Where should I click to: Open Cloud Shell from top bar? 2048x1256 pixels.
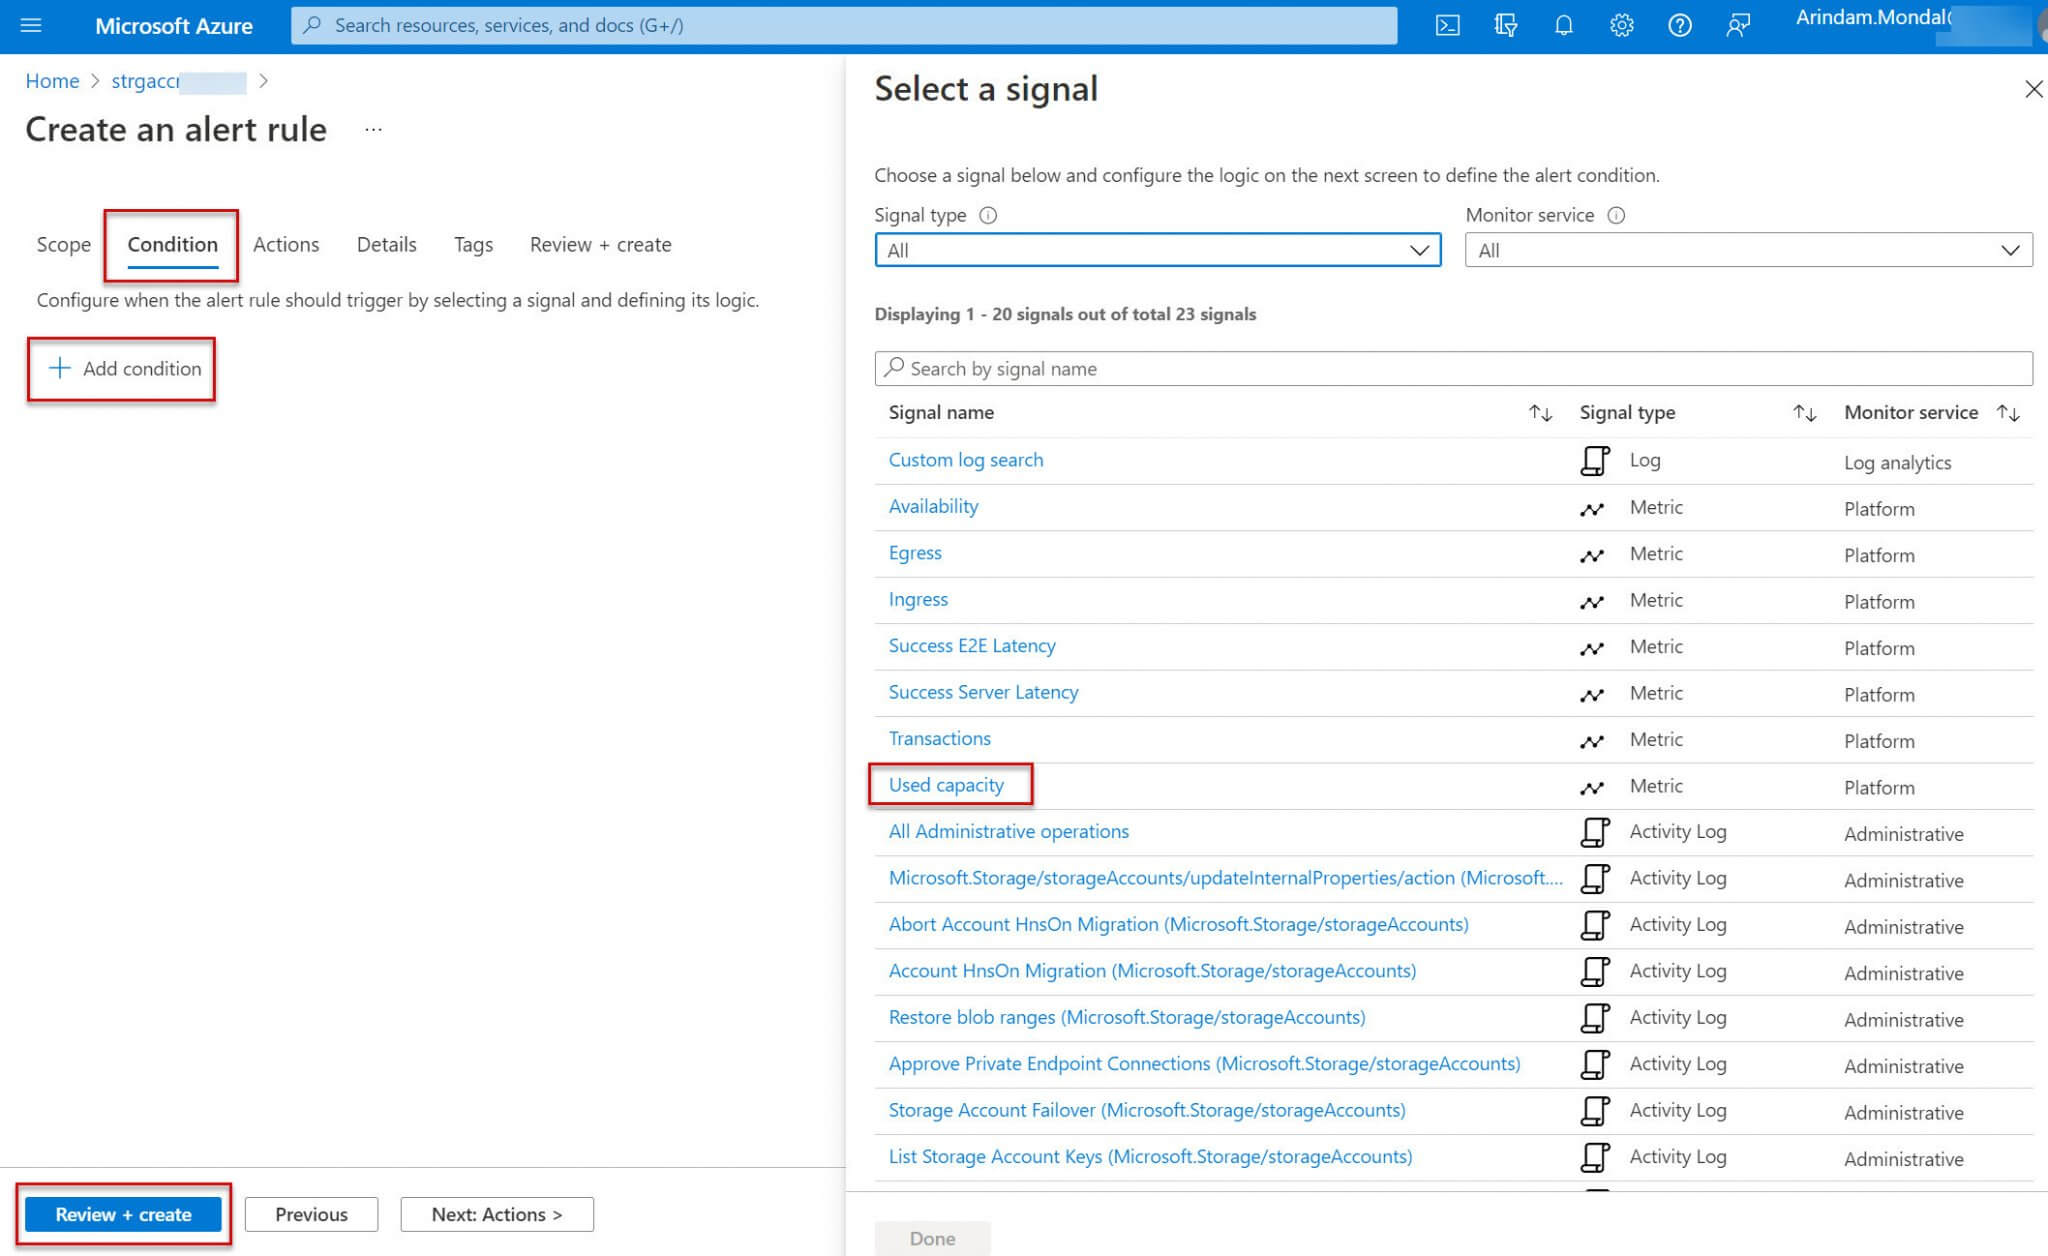click(1447, 26)
